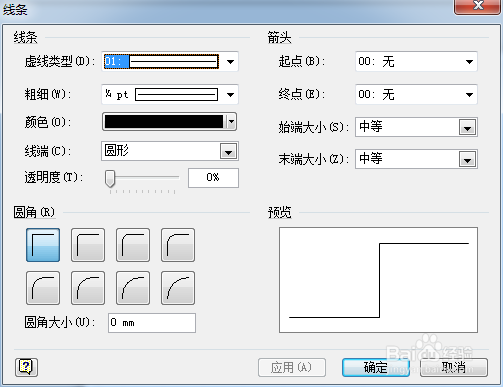This screenshot has height=387, width=503.
Task: Click the 取消 Cancel button
Action: (454, 368)
